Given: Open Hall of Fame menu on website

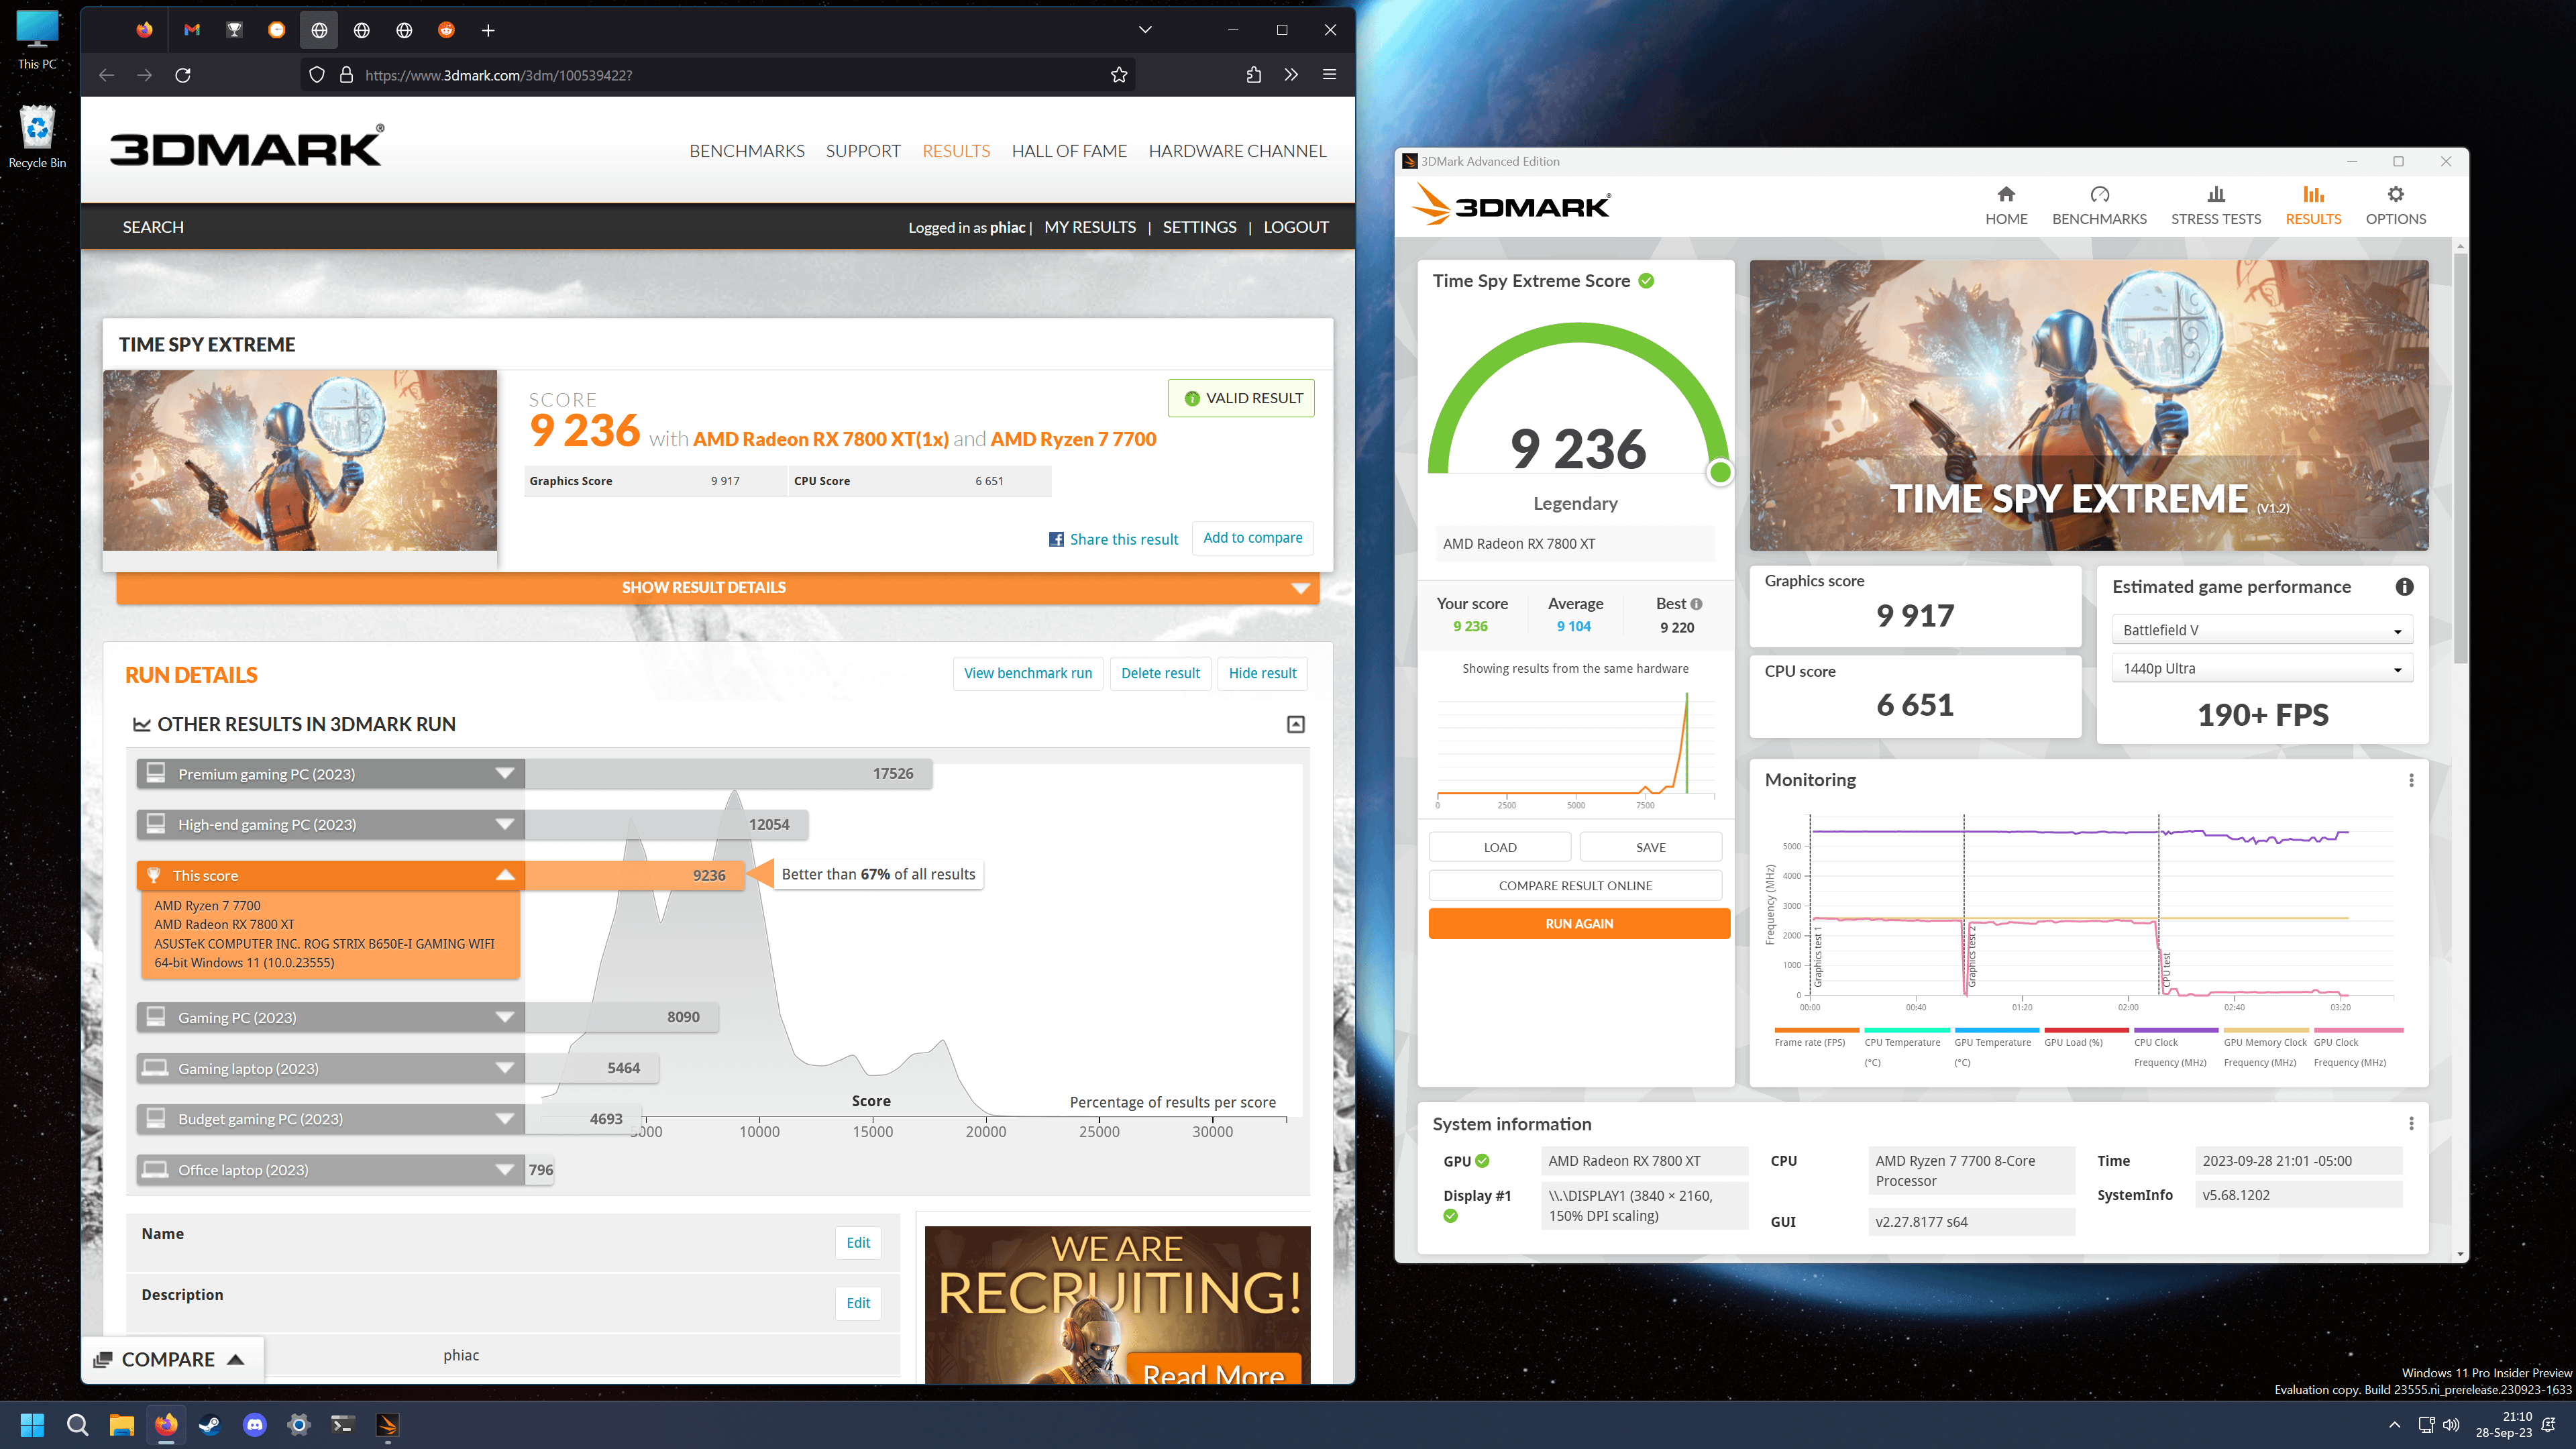Looking at the screenshot, I should (x=1069, y=151).
